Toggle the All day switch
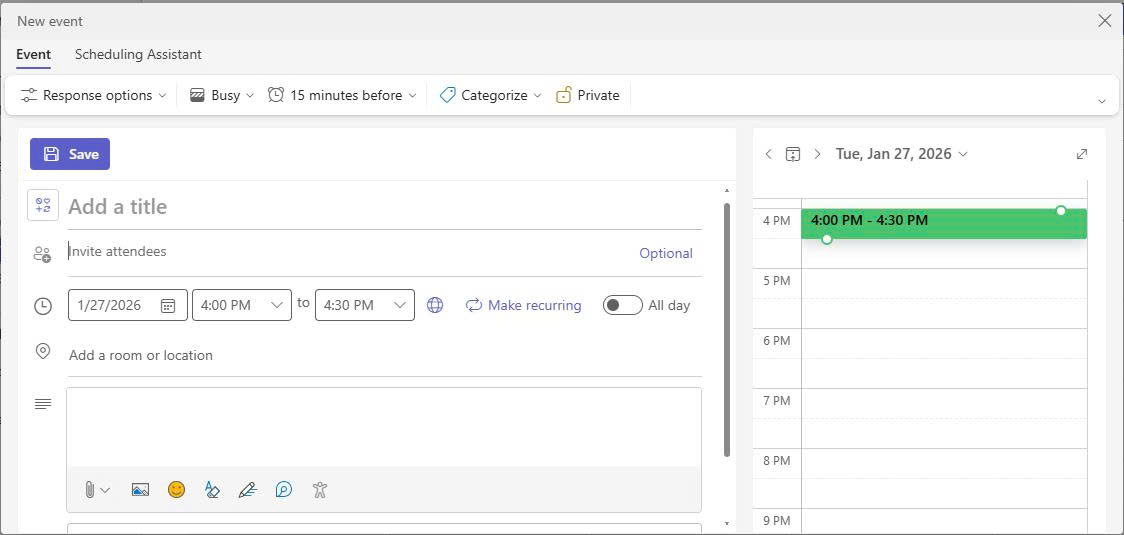Viewport: 1124px width, 535px height. [622, 305]
